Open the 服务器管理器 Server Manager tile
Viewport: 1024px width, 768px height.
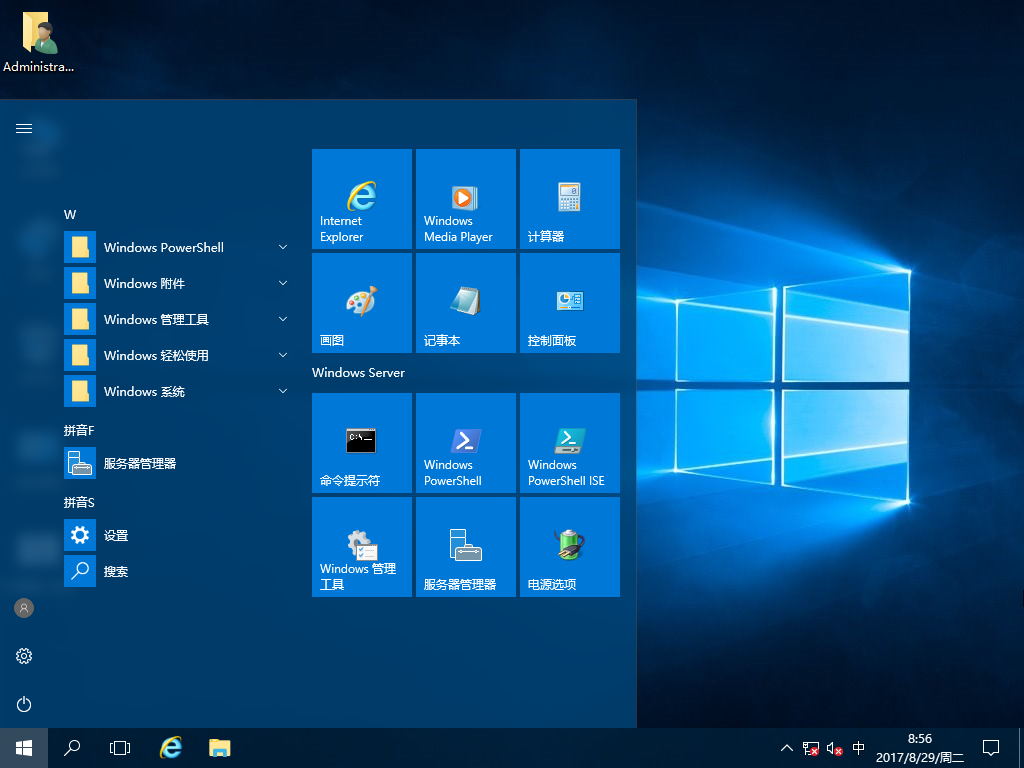[466, 547]
